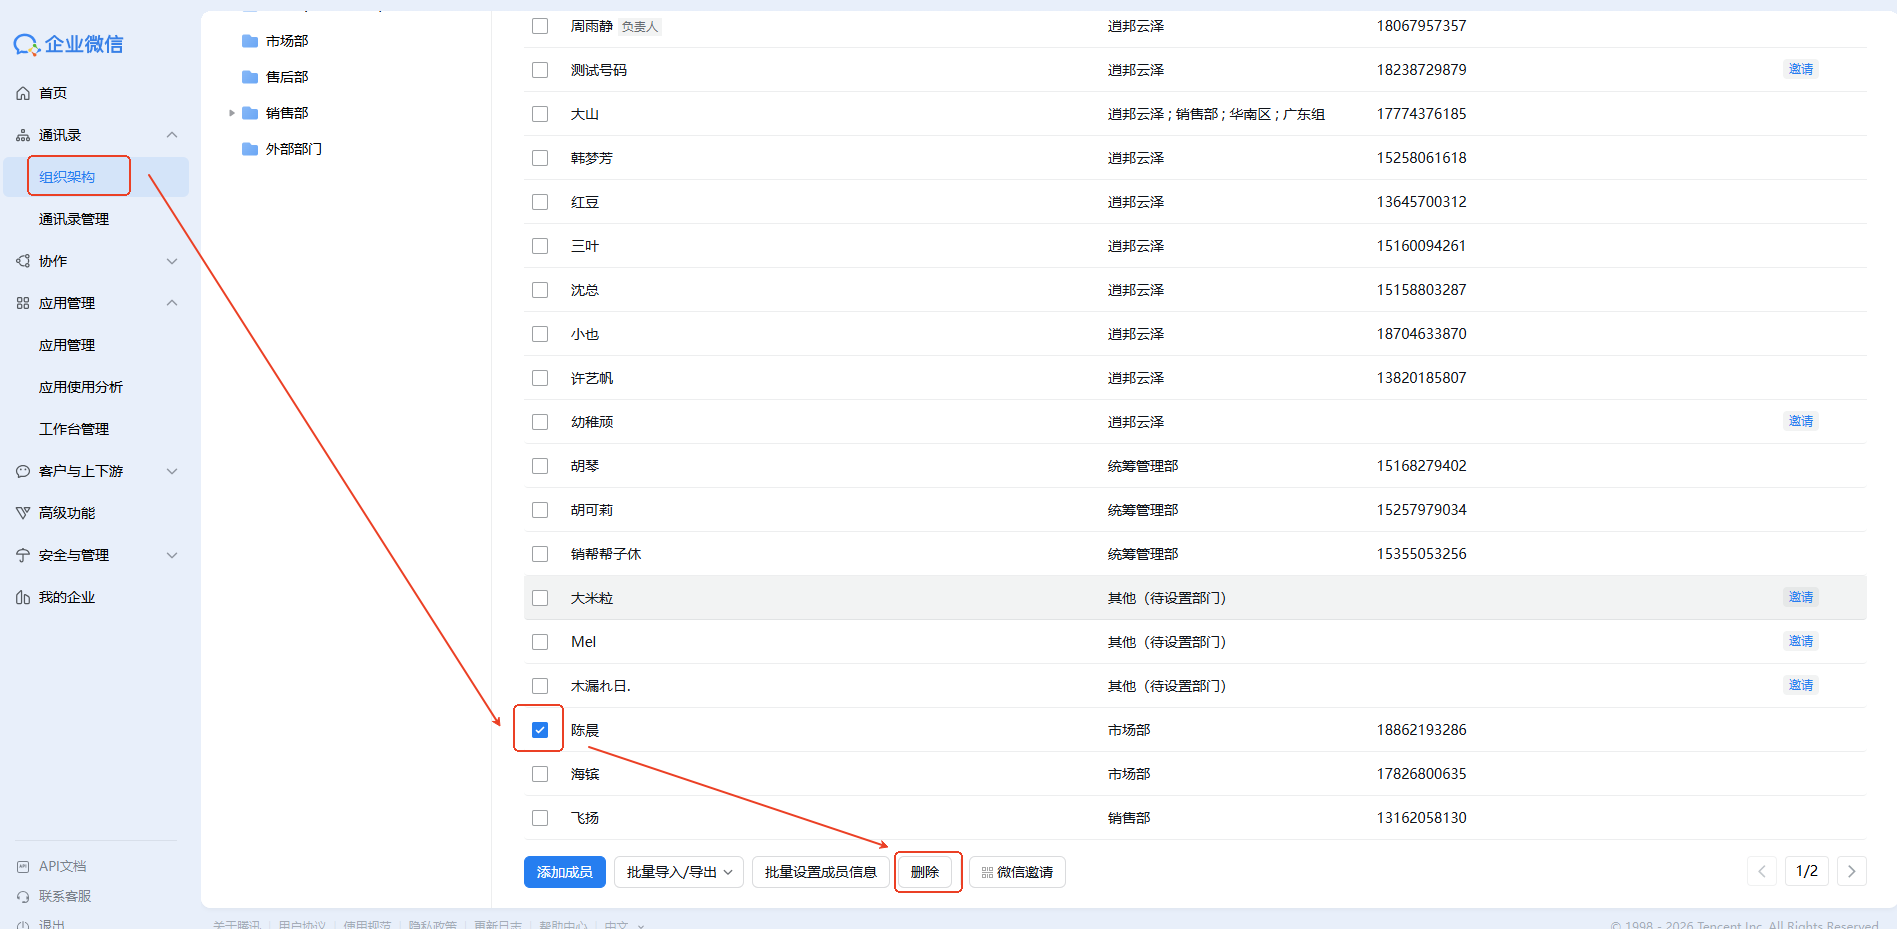This screenshot has height=929, width=1897.
Task: Click the 外部部门 folder icon
Action: point(250,149)
